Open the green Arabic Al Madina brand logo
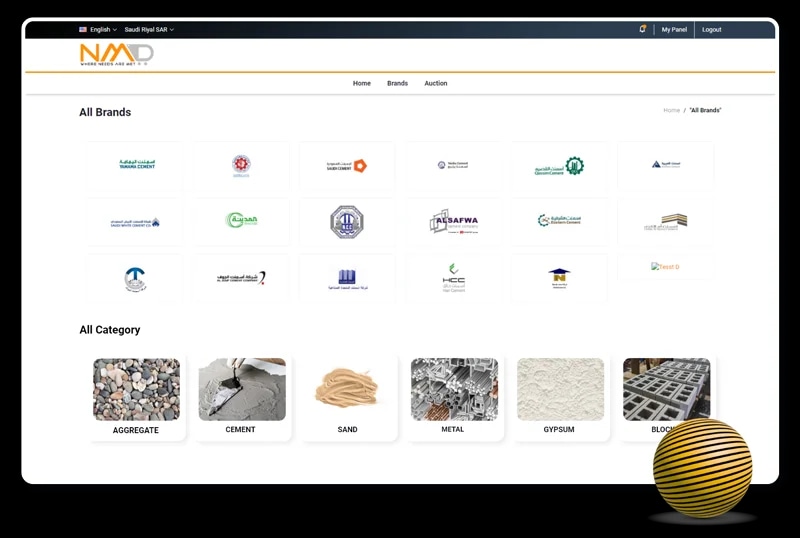This screenshot has width=800, height=538. [x=241, y=220]
